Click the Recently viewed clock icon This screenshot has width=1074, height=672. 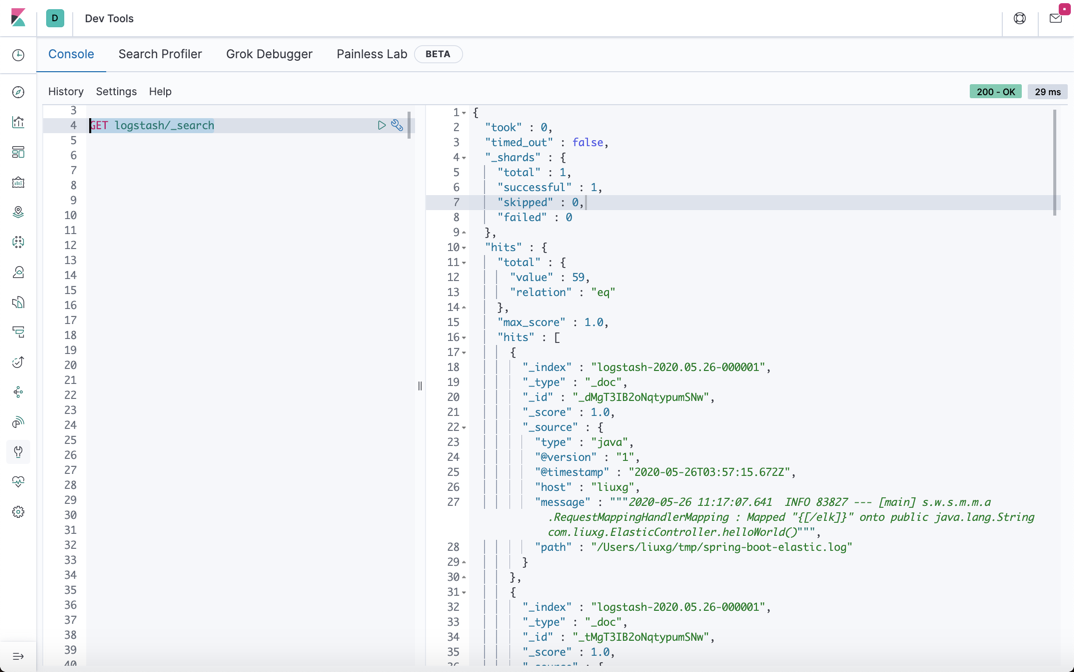[17, 57]
